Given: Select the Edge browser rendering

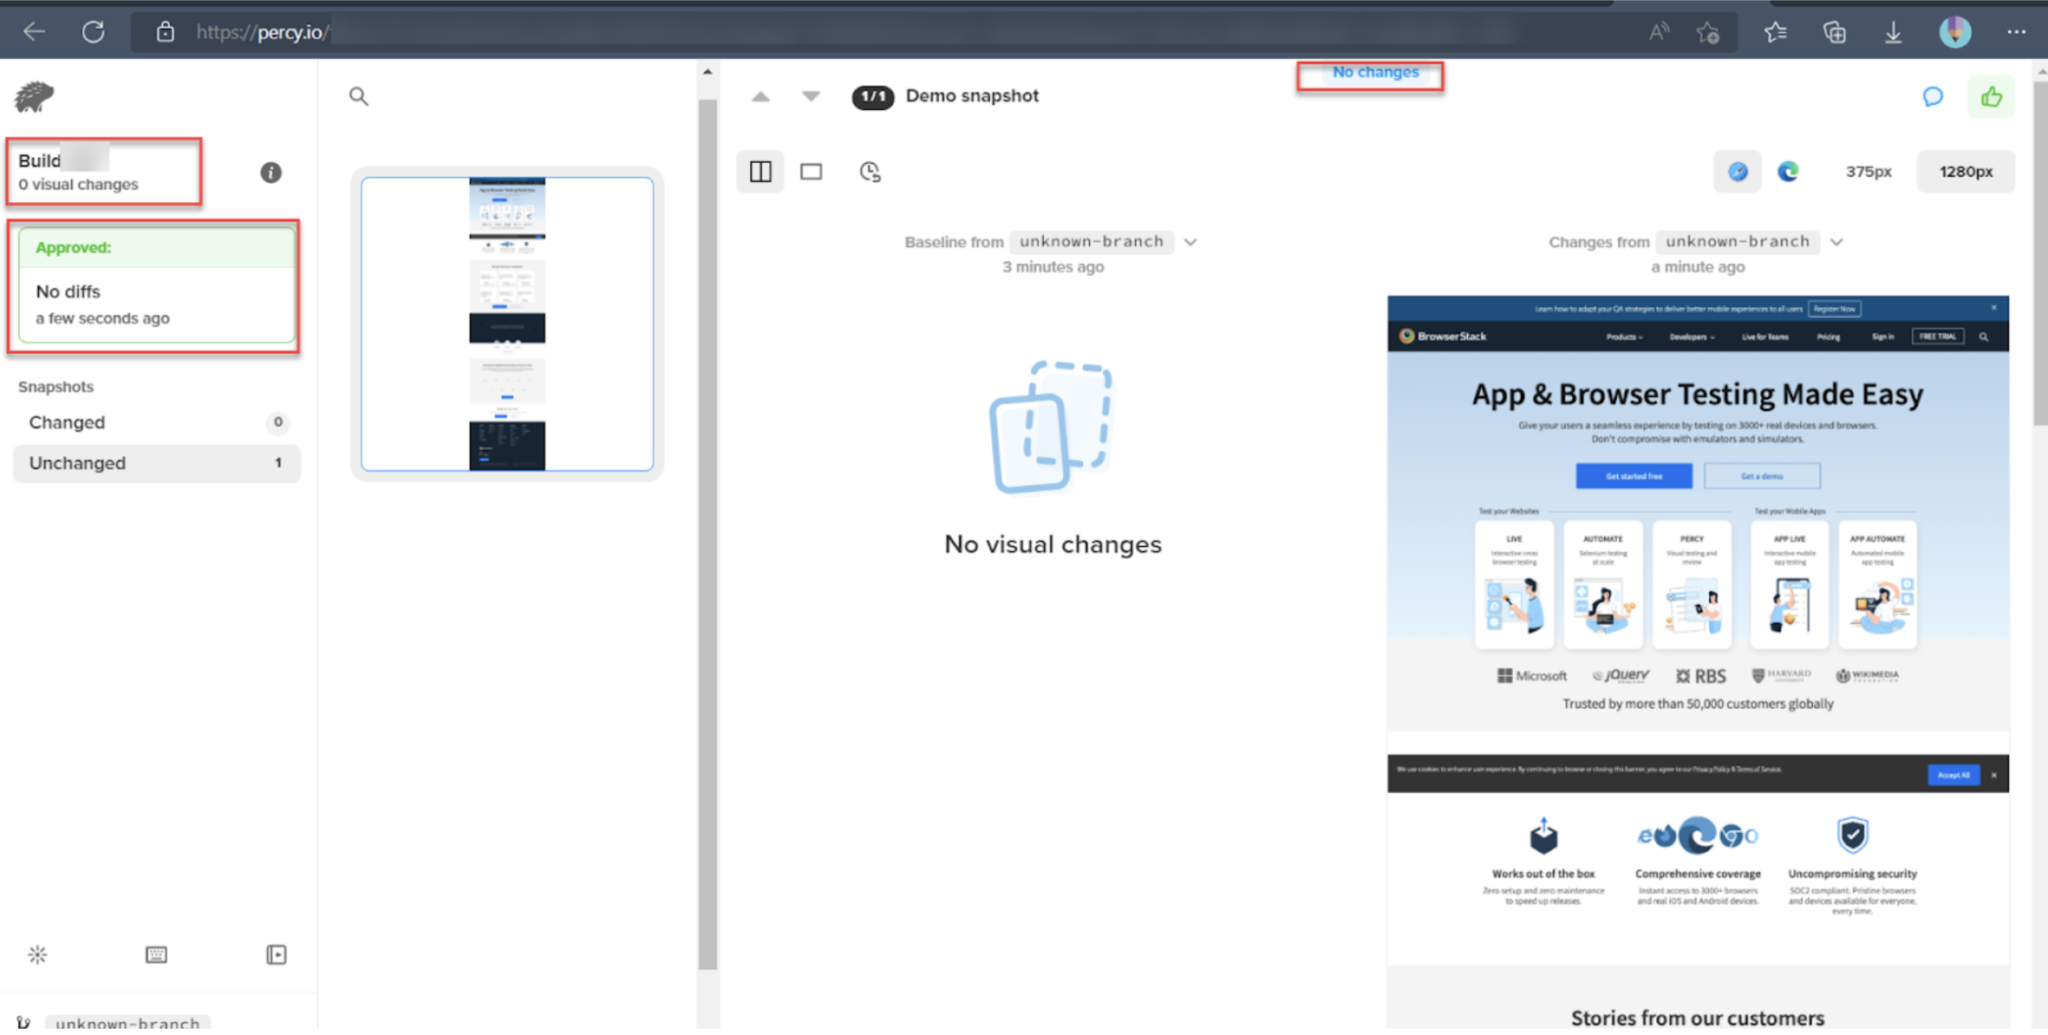Looking at the screenshot, I should pyautogui.click(x=1788, y=171).
